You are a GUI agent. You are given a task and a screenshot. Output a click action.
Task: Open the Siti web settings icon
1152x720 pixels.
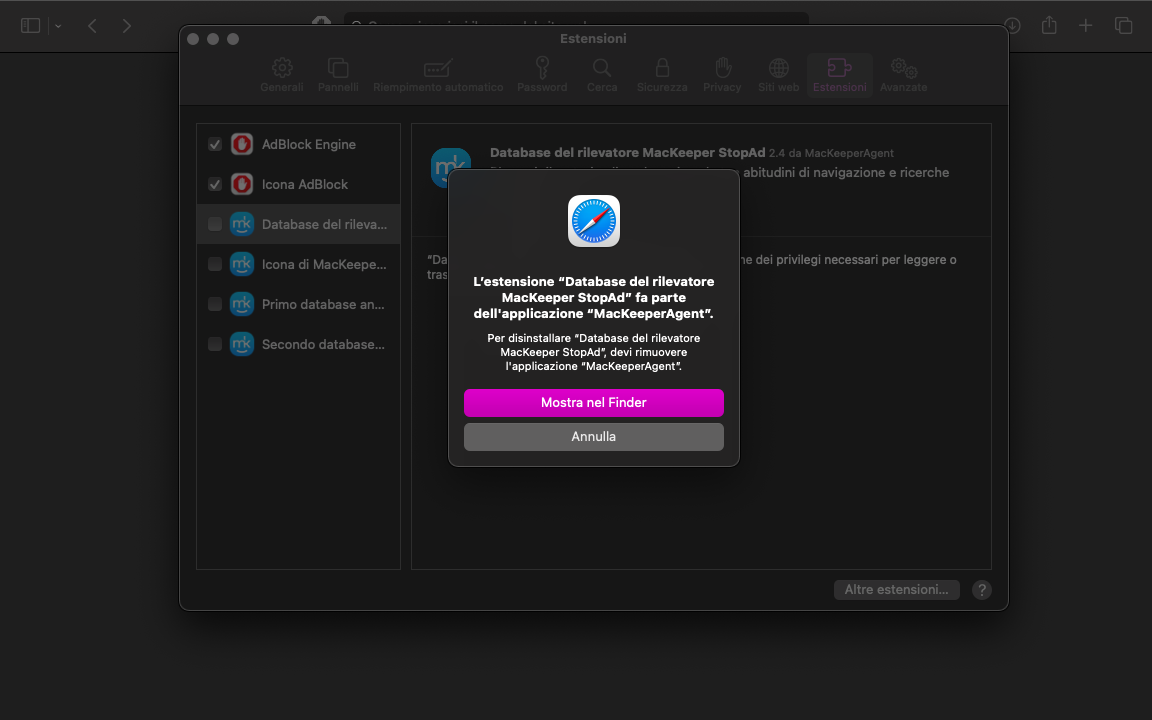click(x=777, y=74)
